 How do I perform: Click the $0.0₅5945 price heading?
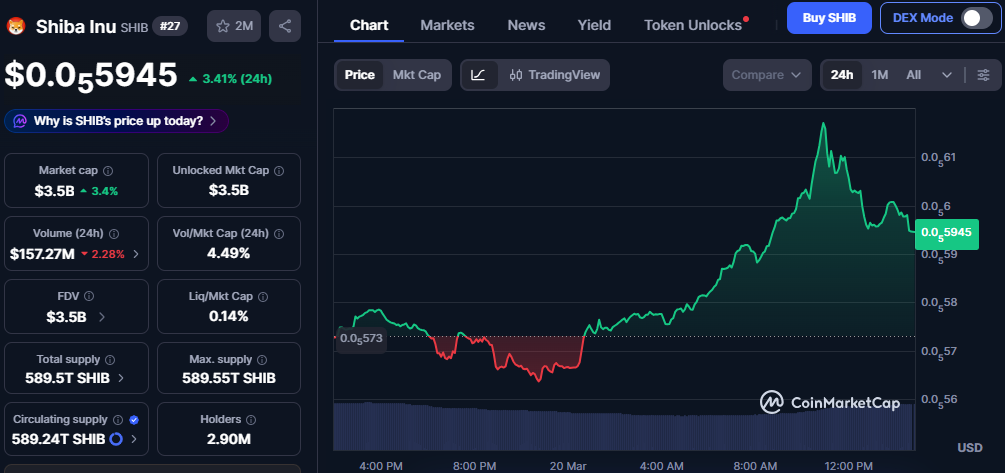[x=91, y=76]
